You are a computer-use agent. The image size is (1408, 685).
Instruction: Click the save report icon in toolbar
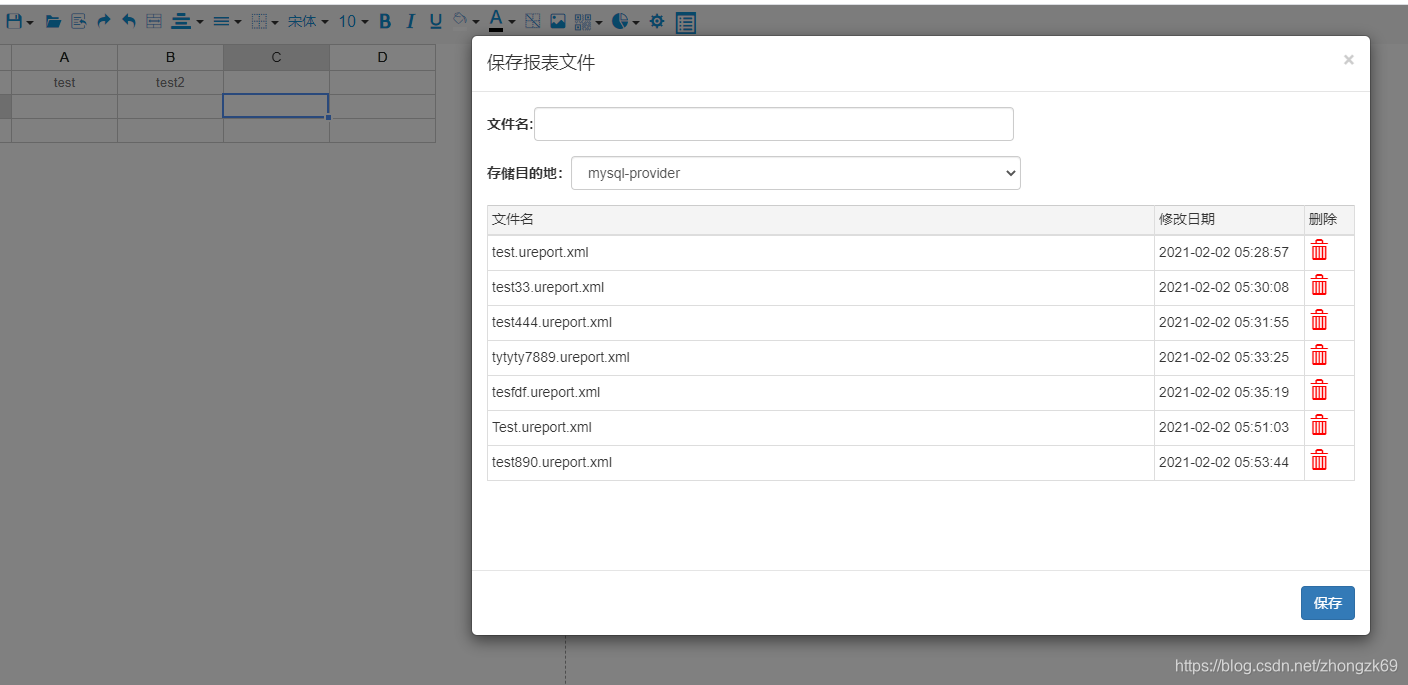[x=14, y=21]
